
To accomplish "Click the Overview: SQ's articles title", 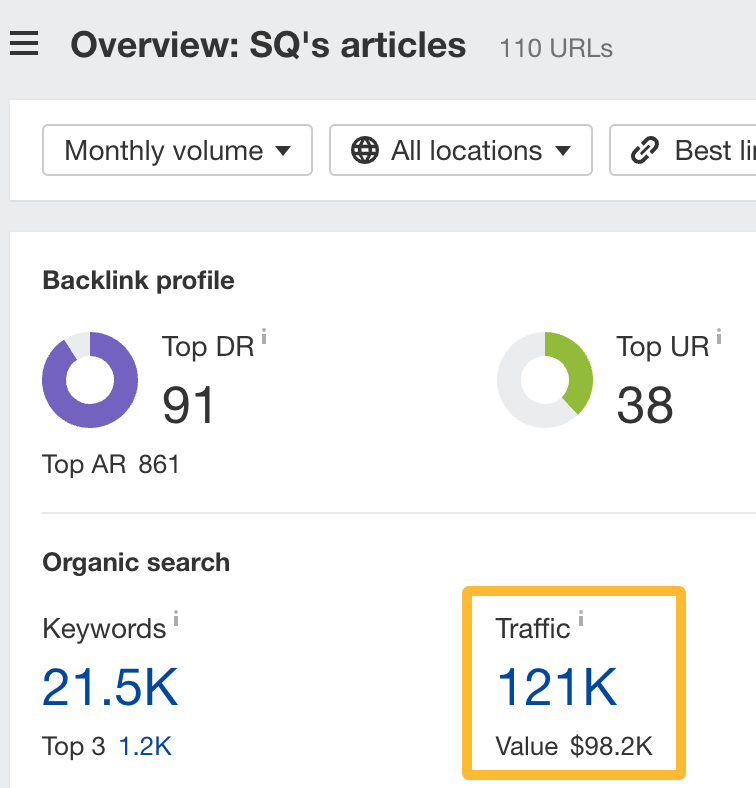I will coord(268,45).
